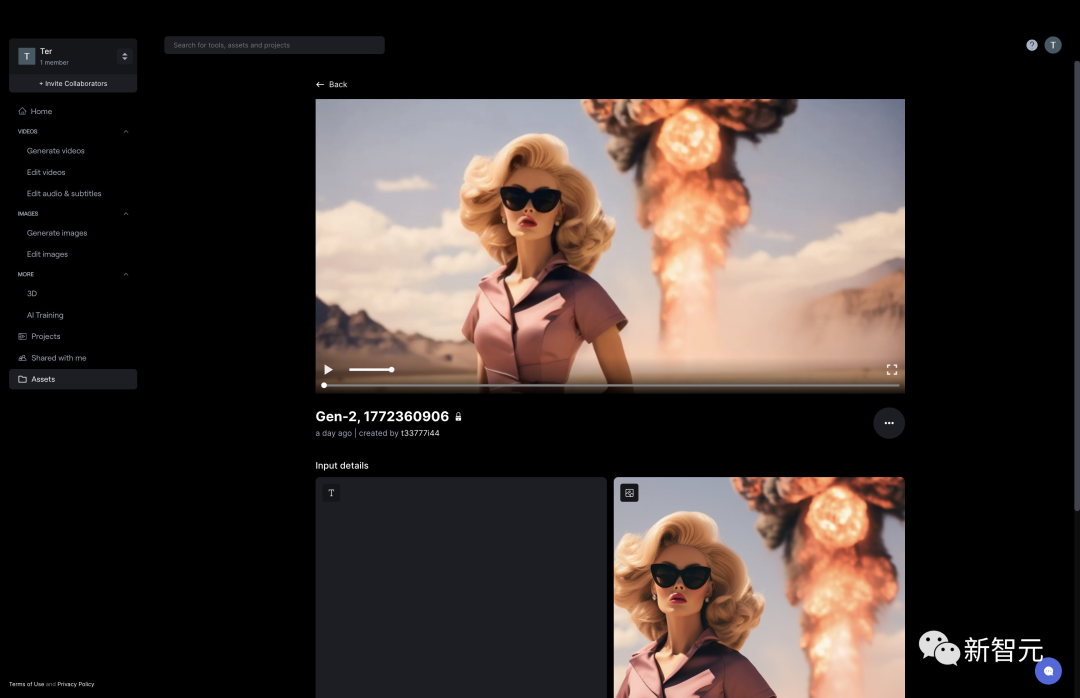
Task: Select Assets in the sidebar
Action: (x=73, y=379)
